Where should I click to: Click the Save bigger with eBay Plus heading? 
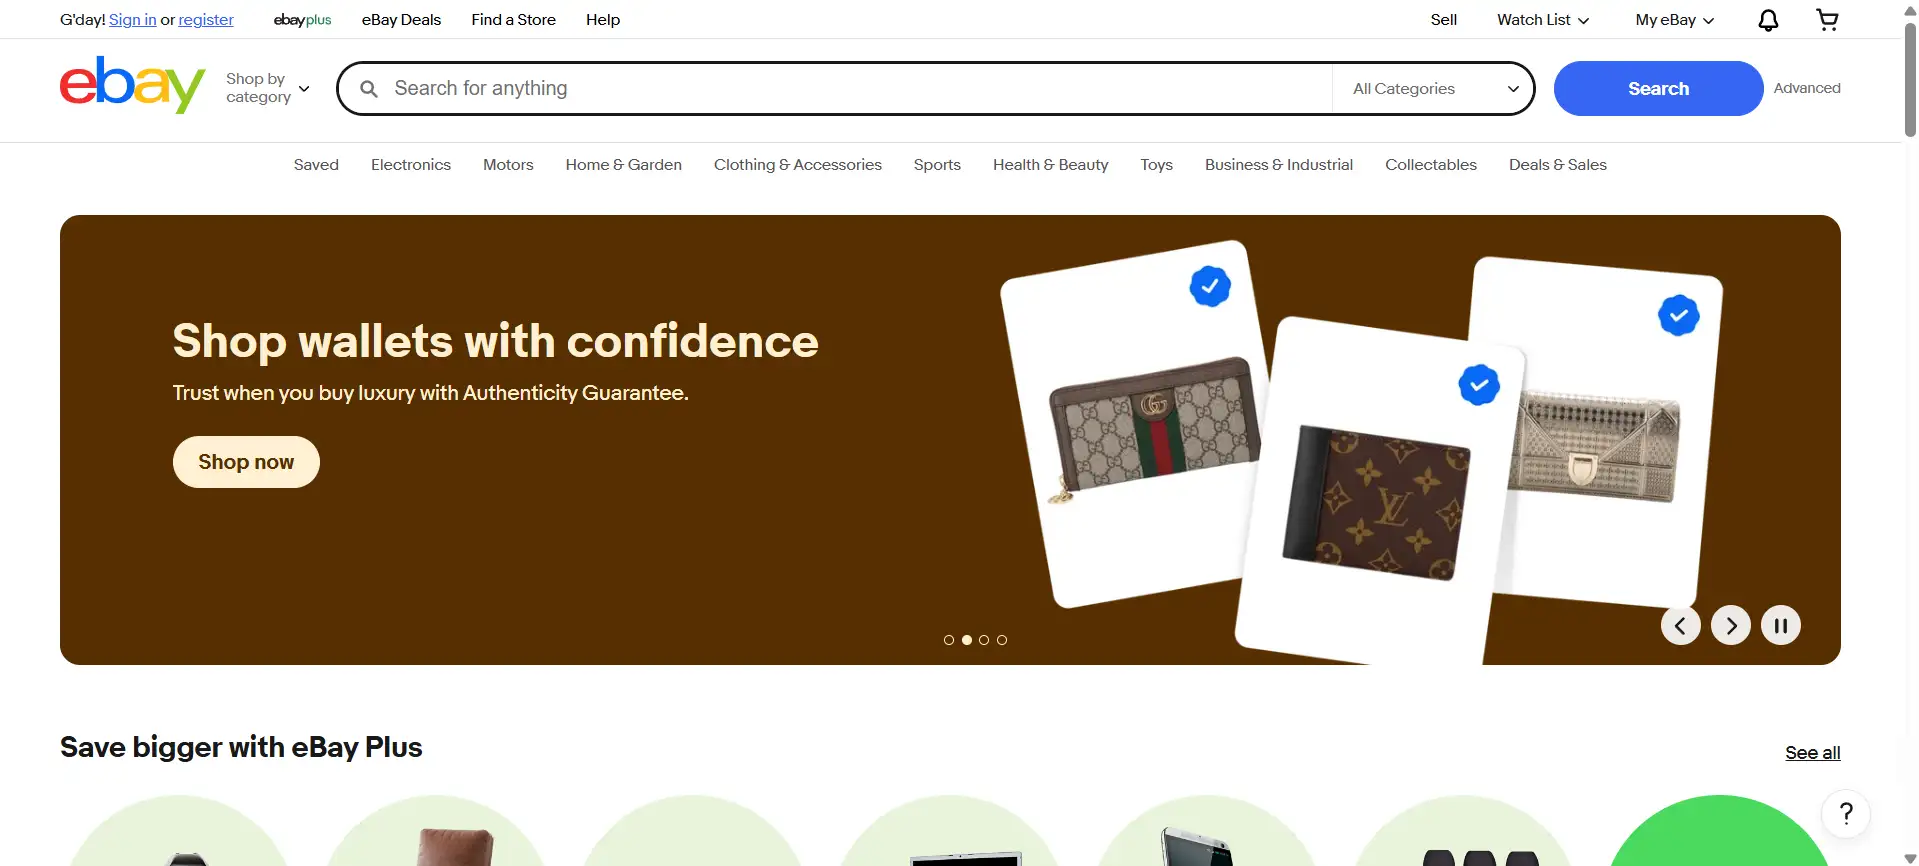[241, 748]
